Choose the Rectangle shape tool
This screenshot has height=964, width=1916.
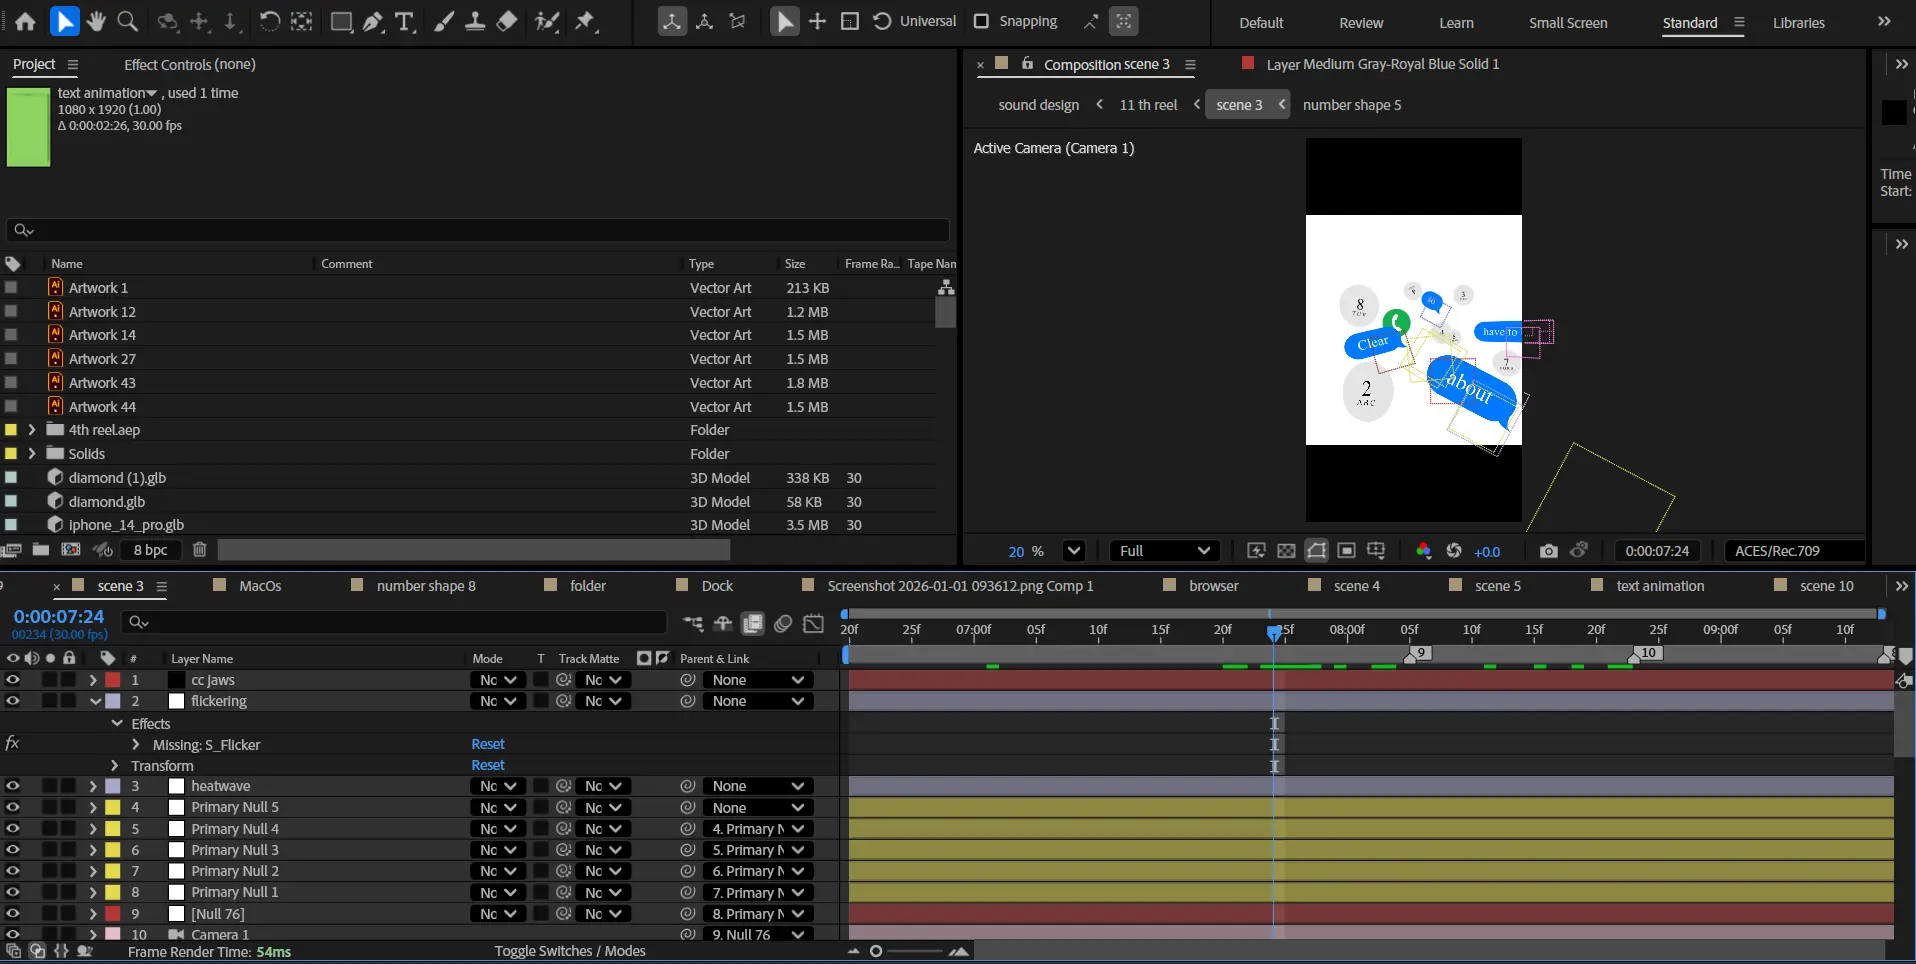(341, 21)
